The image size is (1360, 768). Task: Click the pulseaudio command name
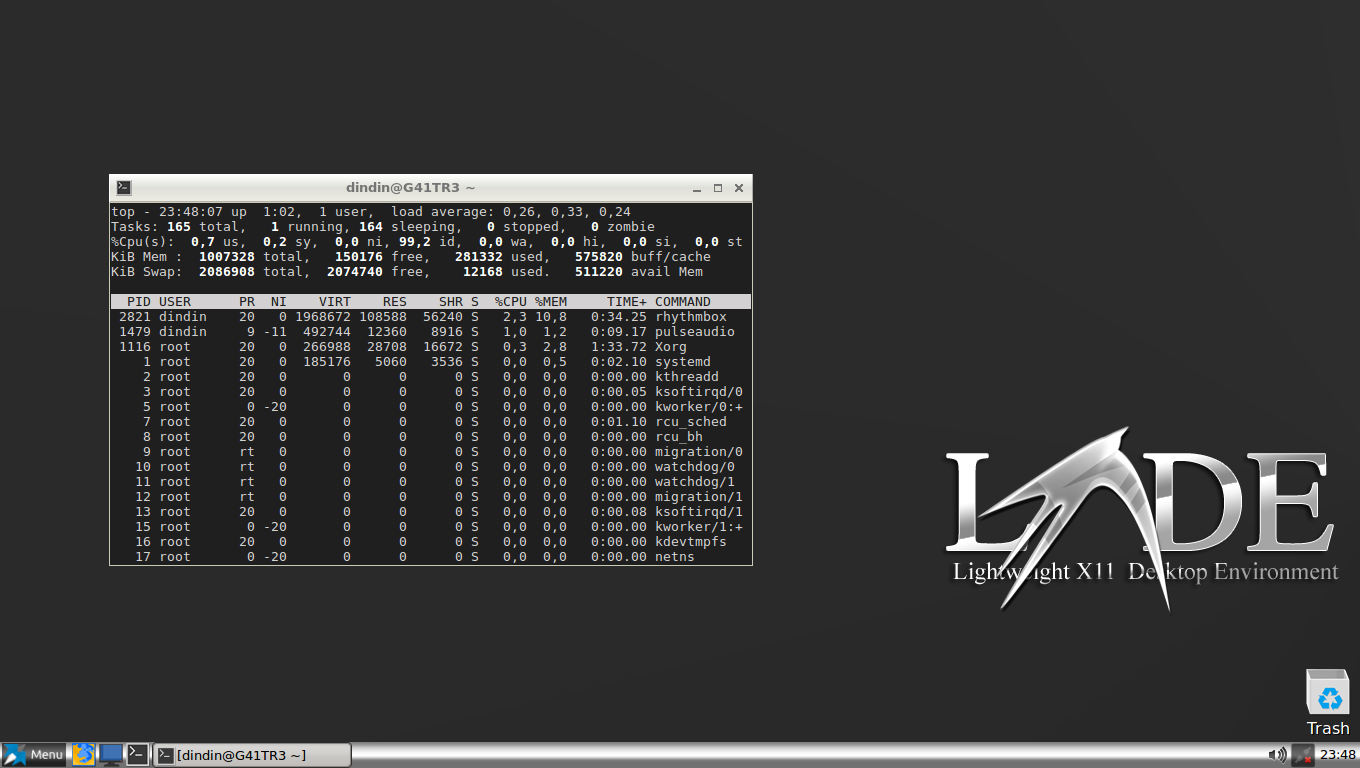click(695, 332)
